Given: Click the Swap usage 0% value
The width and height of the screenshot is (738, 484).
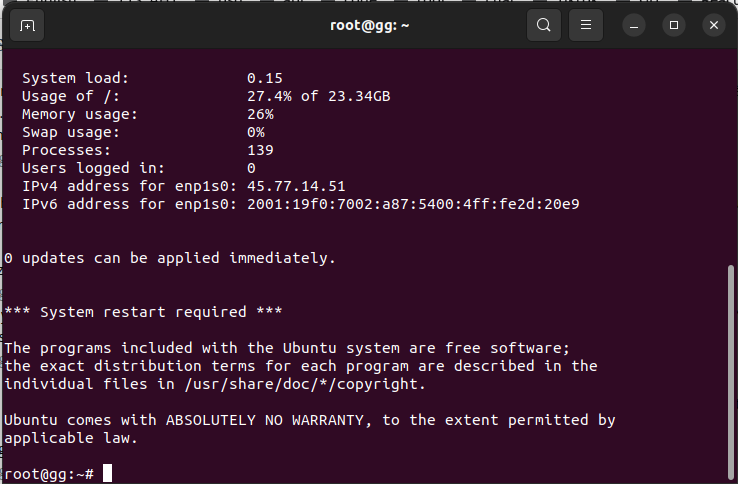Looking at the screenshot, I should pos(256,132).
